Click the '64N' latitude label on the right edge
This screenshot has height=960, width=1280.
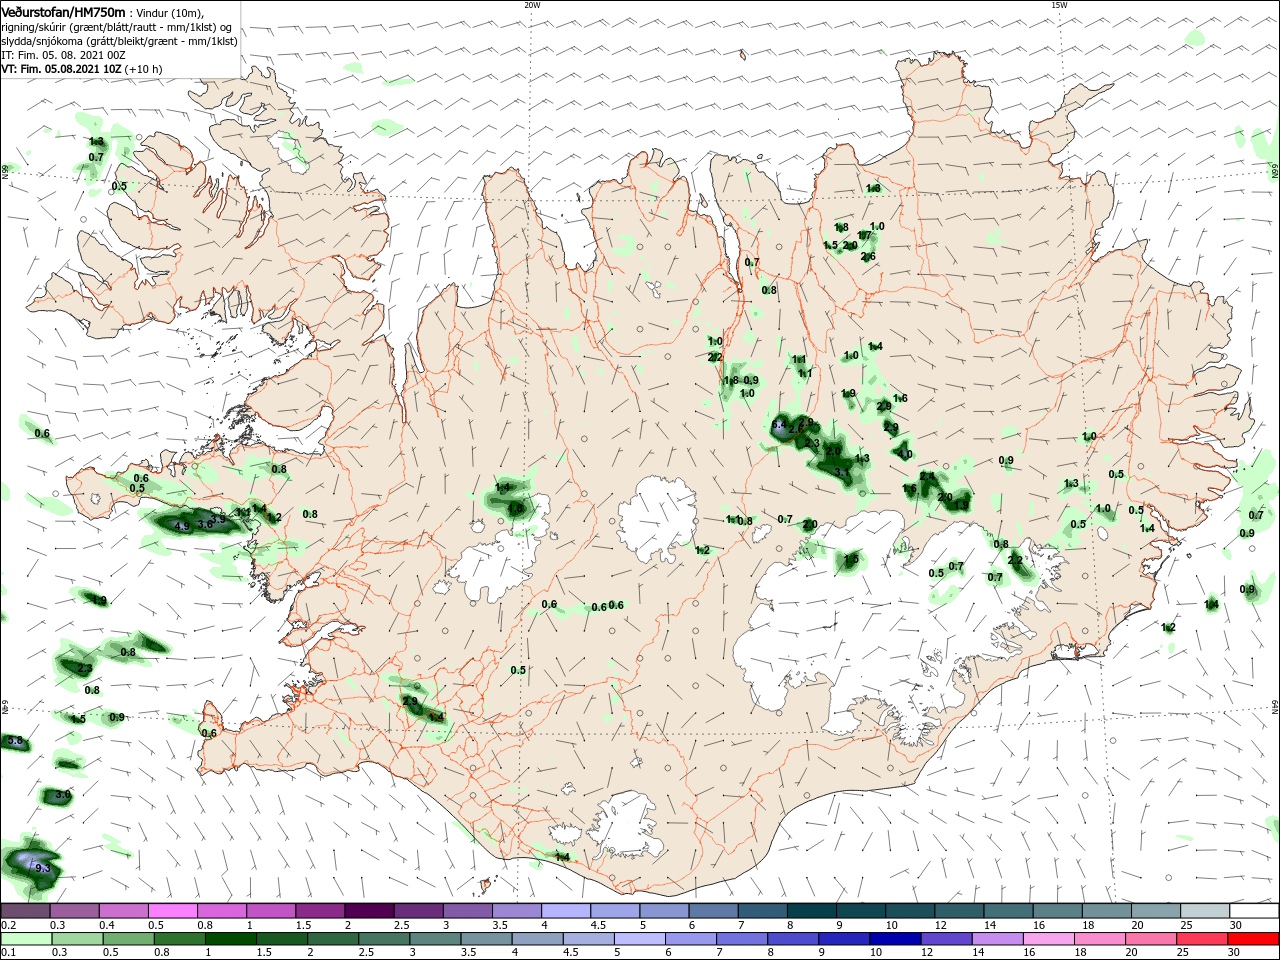pos(1275,707)
